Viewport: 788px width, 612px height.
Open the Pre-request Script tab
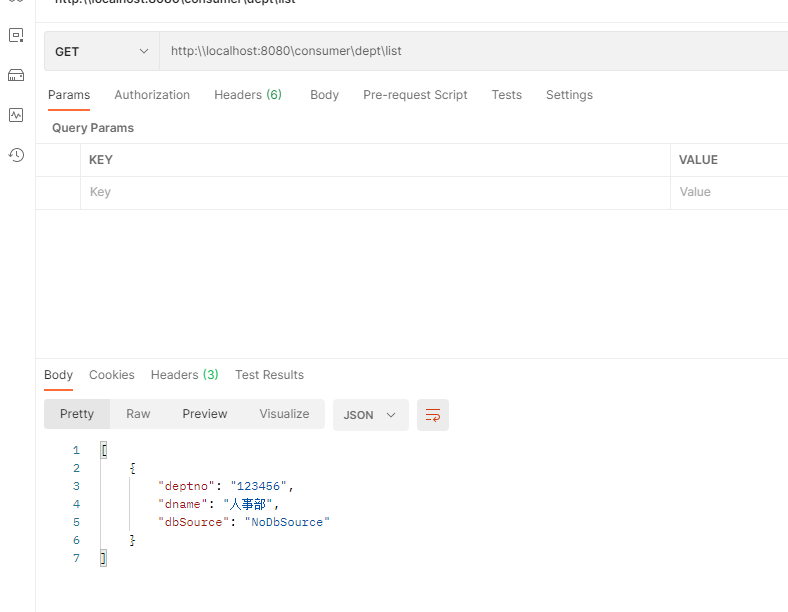tap(415, 95)
